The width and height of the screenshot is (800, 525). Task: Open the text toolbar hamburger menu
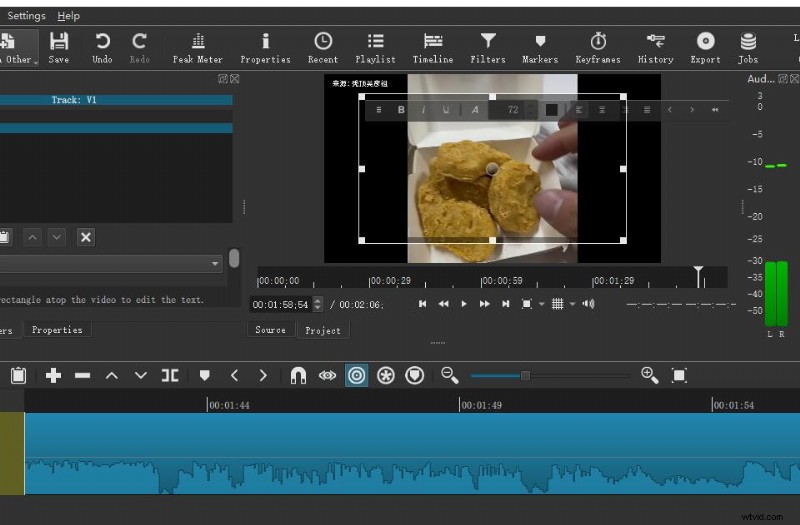(x=379, y=110)
